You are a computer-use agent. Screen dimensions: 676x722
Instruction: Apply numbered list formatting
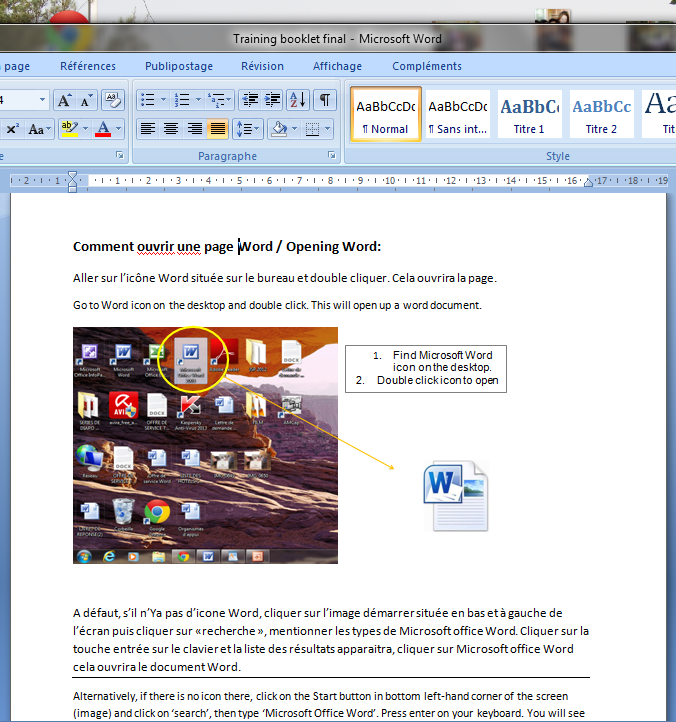tap(182, 100)
